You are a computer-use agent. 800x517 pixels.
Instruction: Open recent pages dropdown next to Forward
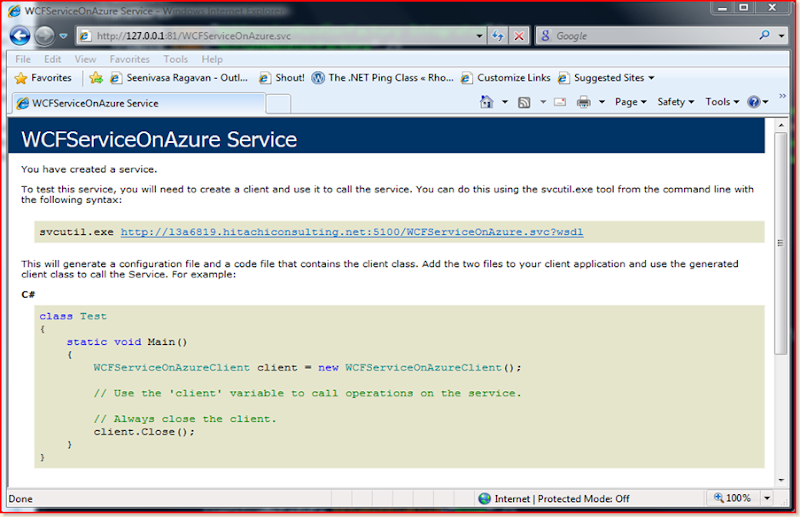tap(63, 36)
